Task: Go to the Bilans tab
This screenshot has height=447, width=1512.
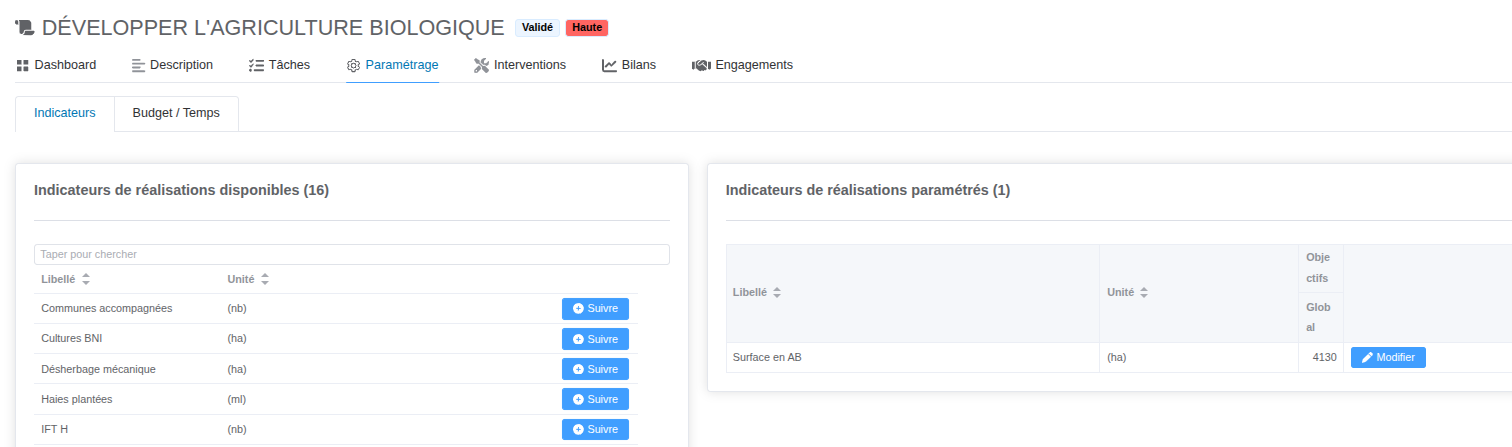Action: pyautogui.click(x=629, y=65)
